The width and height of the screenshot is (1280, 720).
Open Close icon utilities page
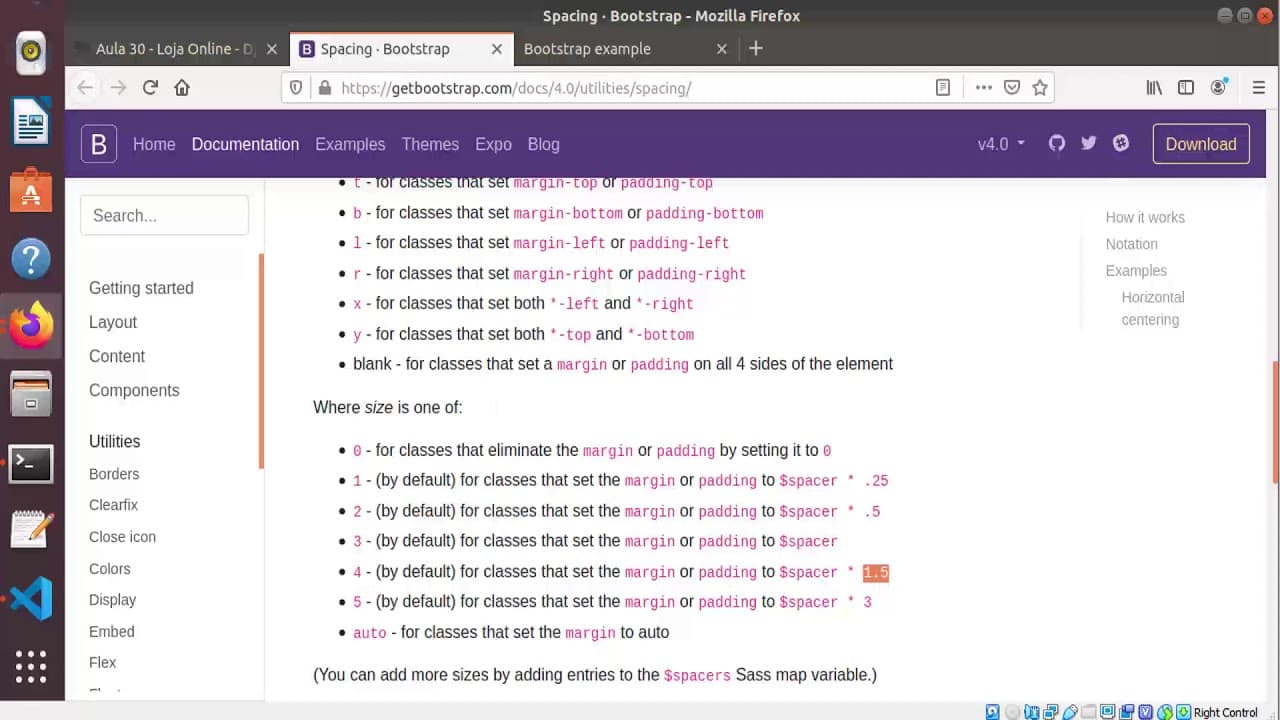[122, 537]
